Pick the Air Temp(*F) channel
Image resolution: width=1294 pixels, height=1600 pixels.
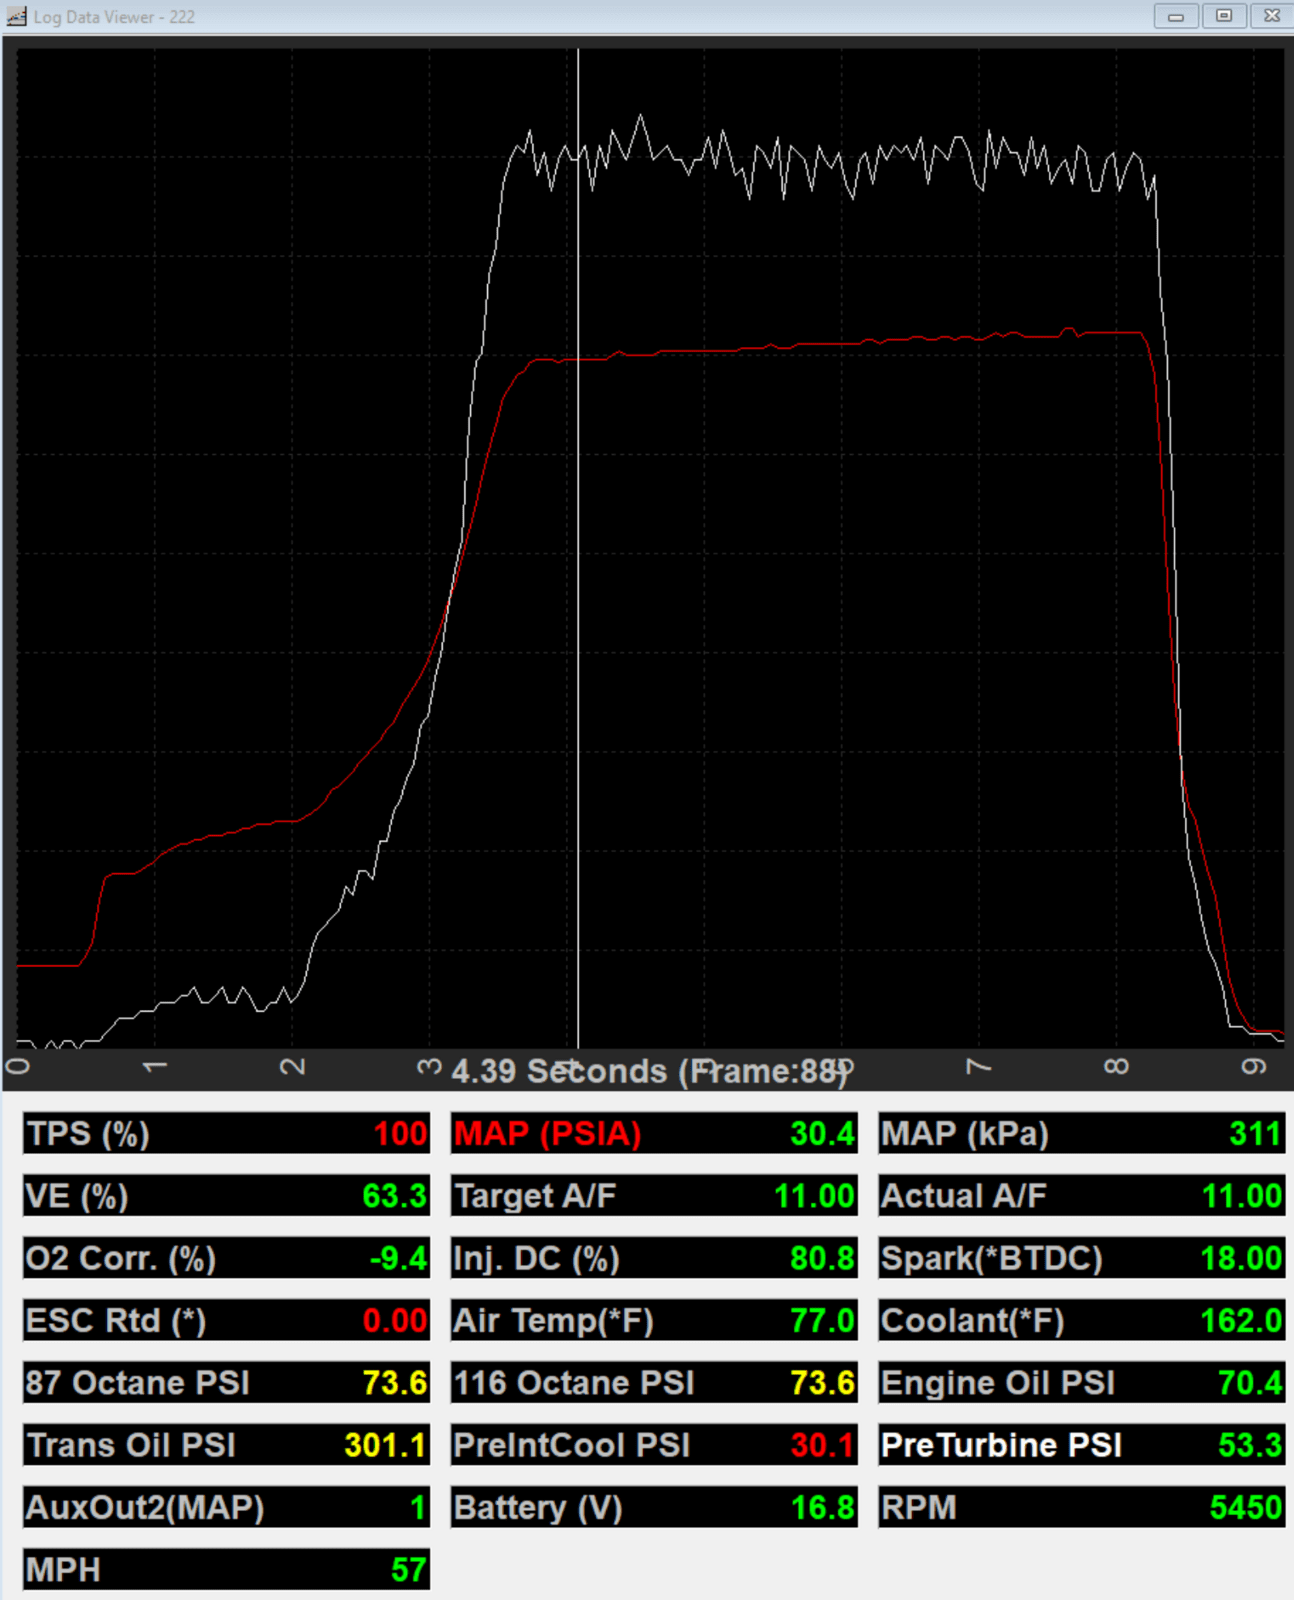(x=655, y=1321)
